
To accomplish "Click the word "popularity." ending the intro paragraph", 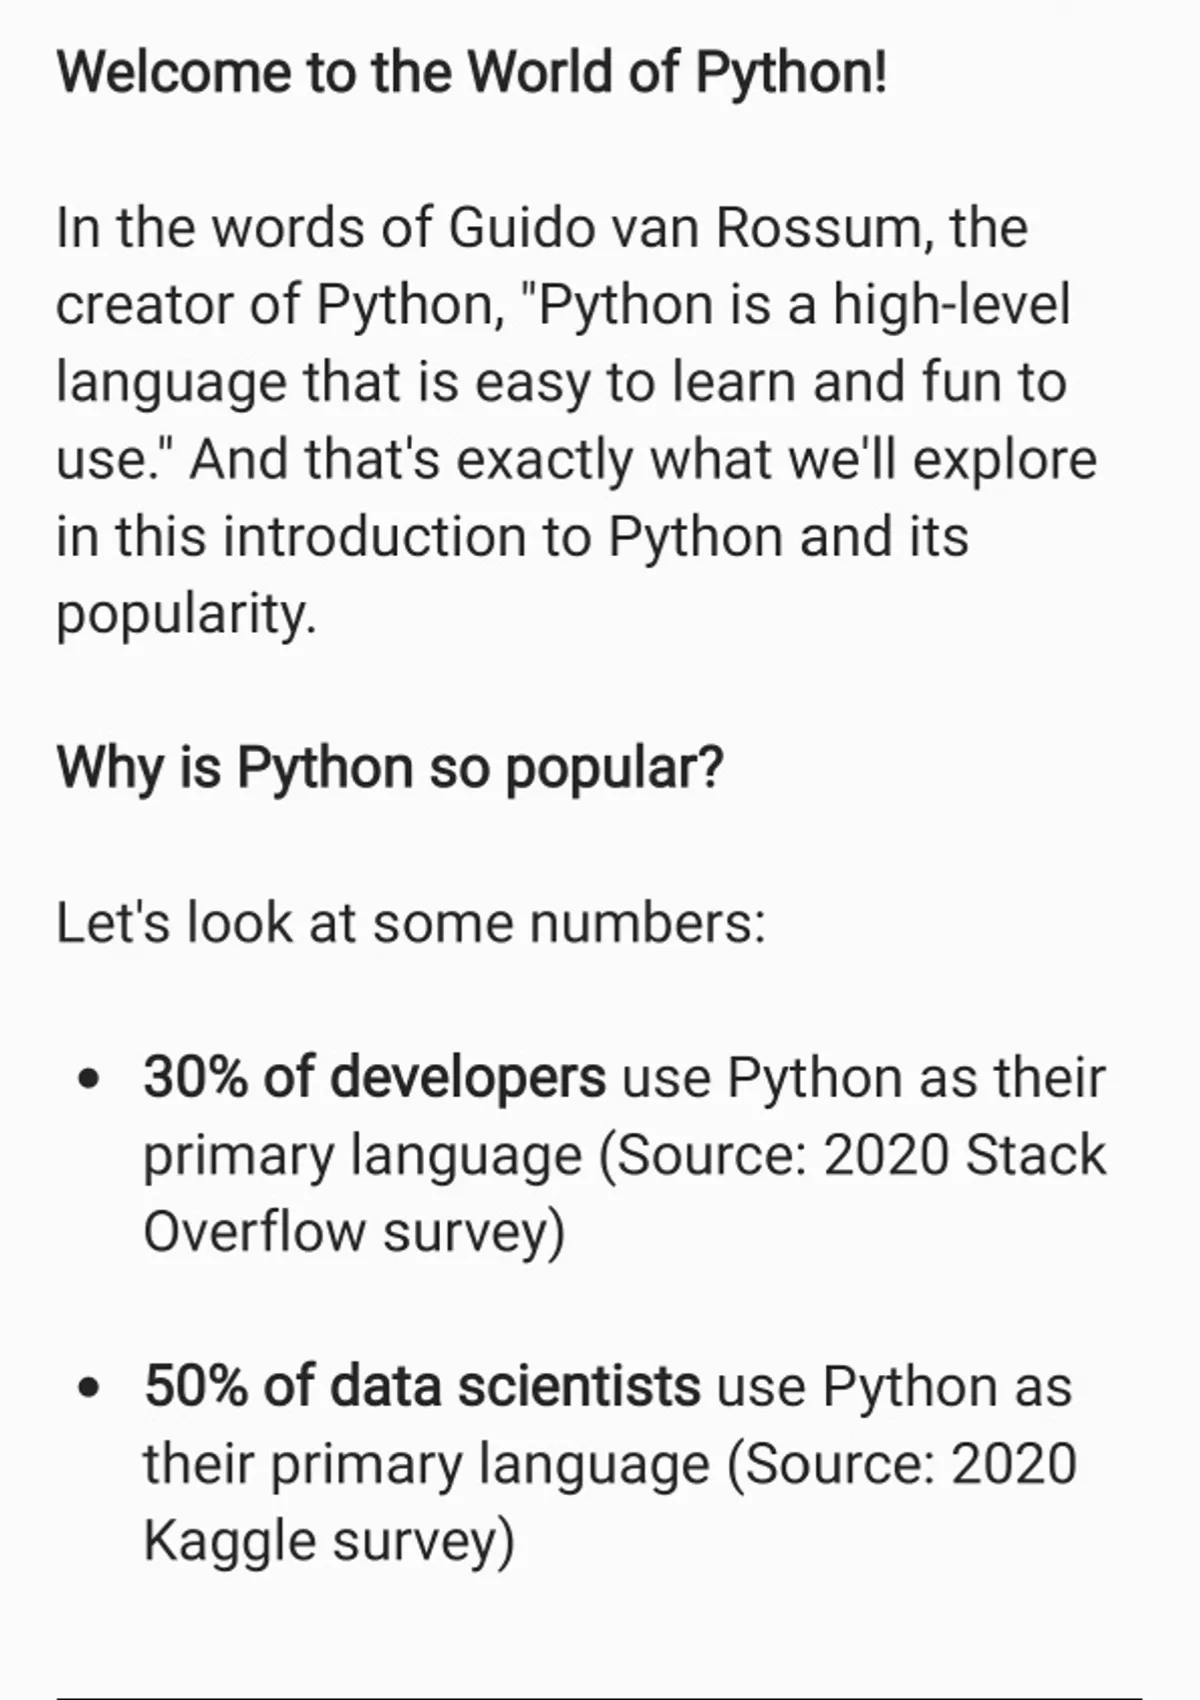I will click(x=185, y=613).
